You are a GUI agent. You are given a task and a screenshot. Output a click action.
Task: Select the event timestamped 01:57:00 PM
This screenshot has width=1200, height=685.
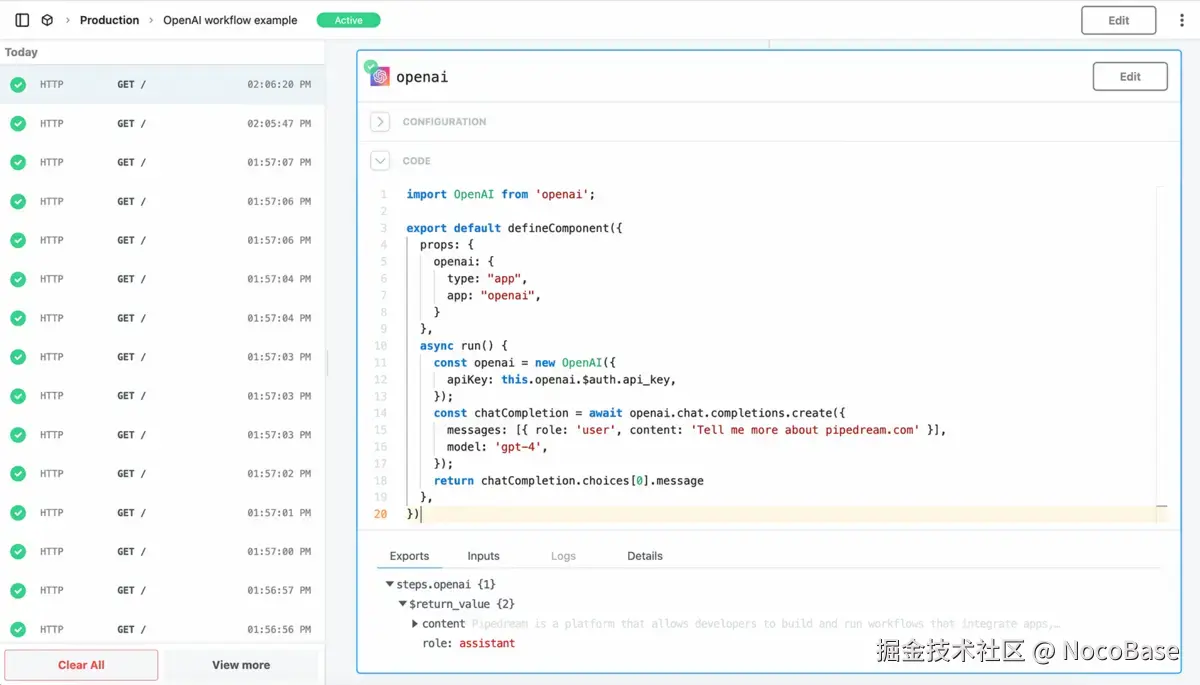point(162,552)
